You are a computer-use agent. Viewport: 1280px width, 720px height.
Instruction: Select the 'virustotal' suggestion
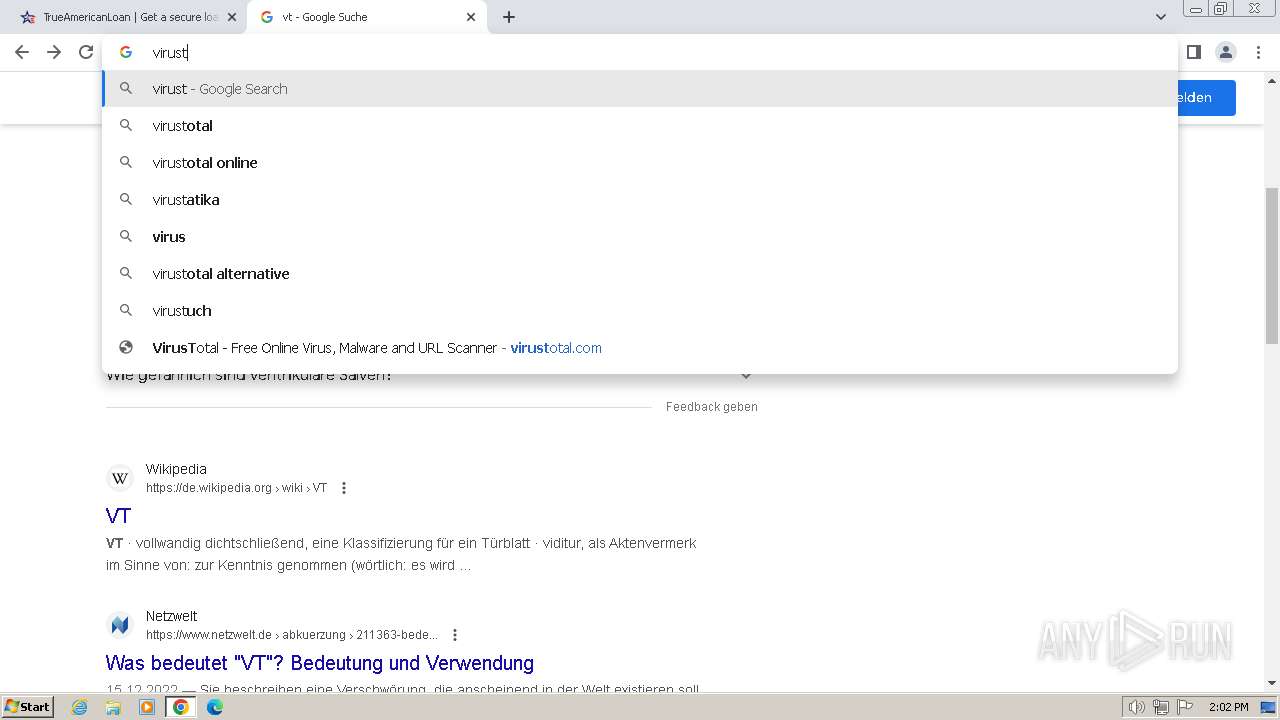click(x=640, y=126)
